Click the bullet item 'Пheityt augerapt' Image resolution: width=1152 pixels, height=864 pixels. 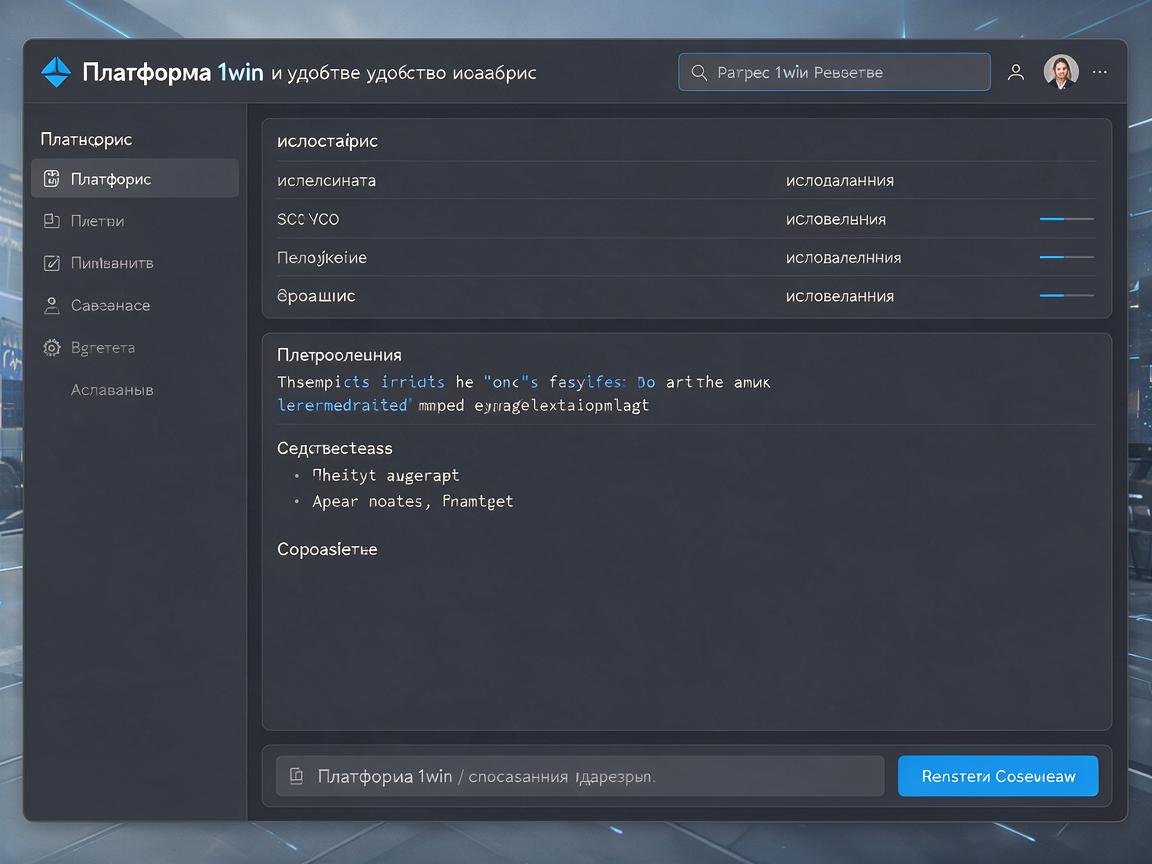click(386, 475)
